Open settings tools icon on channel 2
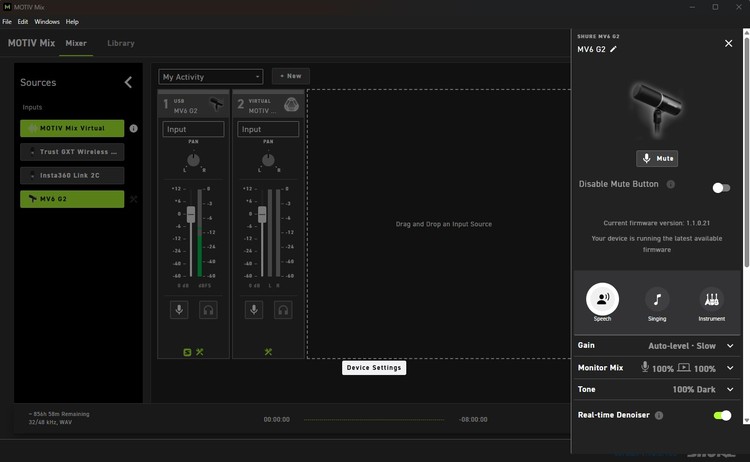The height and width of the screenshot is (462, 750). 268,352
